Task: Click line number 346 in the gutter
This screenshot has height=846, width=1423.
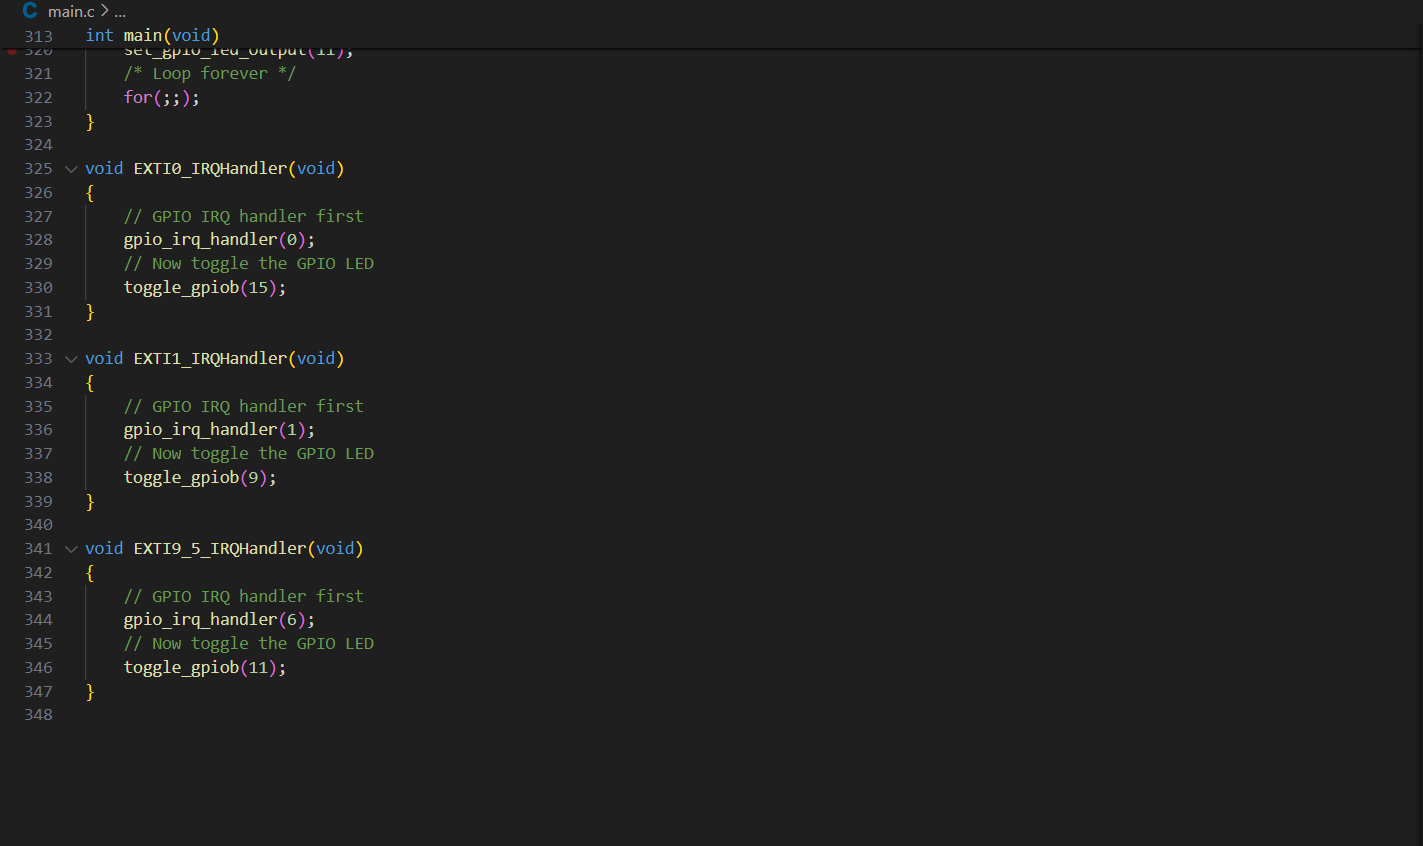Action: 38,668
